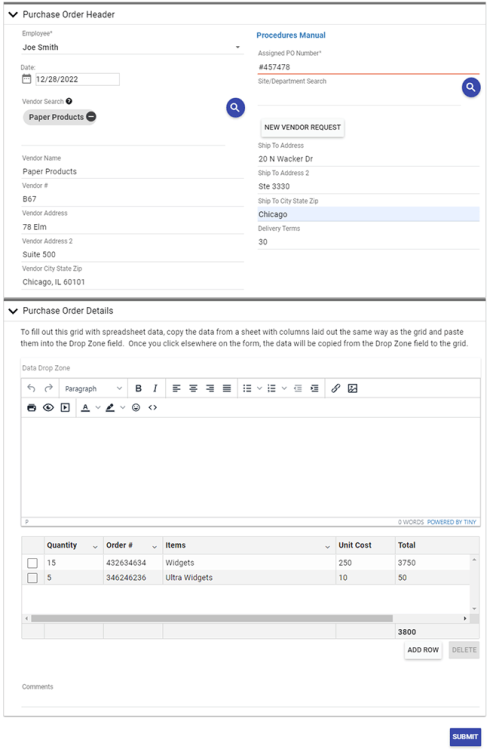The height and width of the screenshot is (755, 490).
Task: Open Items column menu chevron
Action: click(327, 547)
